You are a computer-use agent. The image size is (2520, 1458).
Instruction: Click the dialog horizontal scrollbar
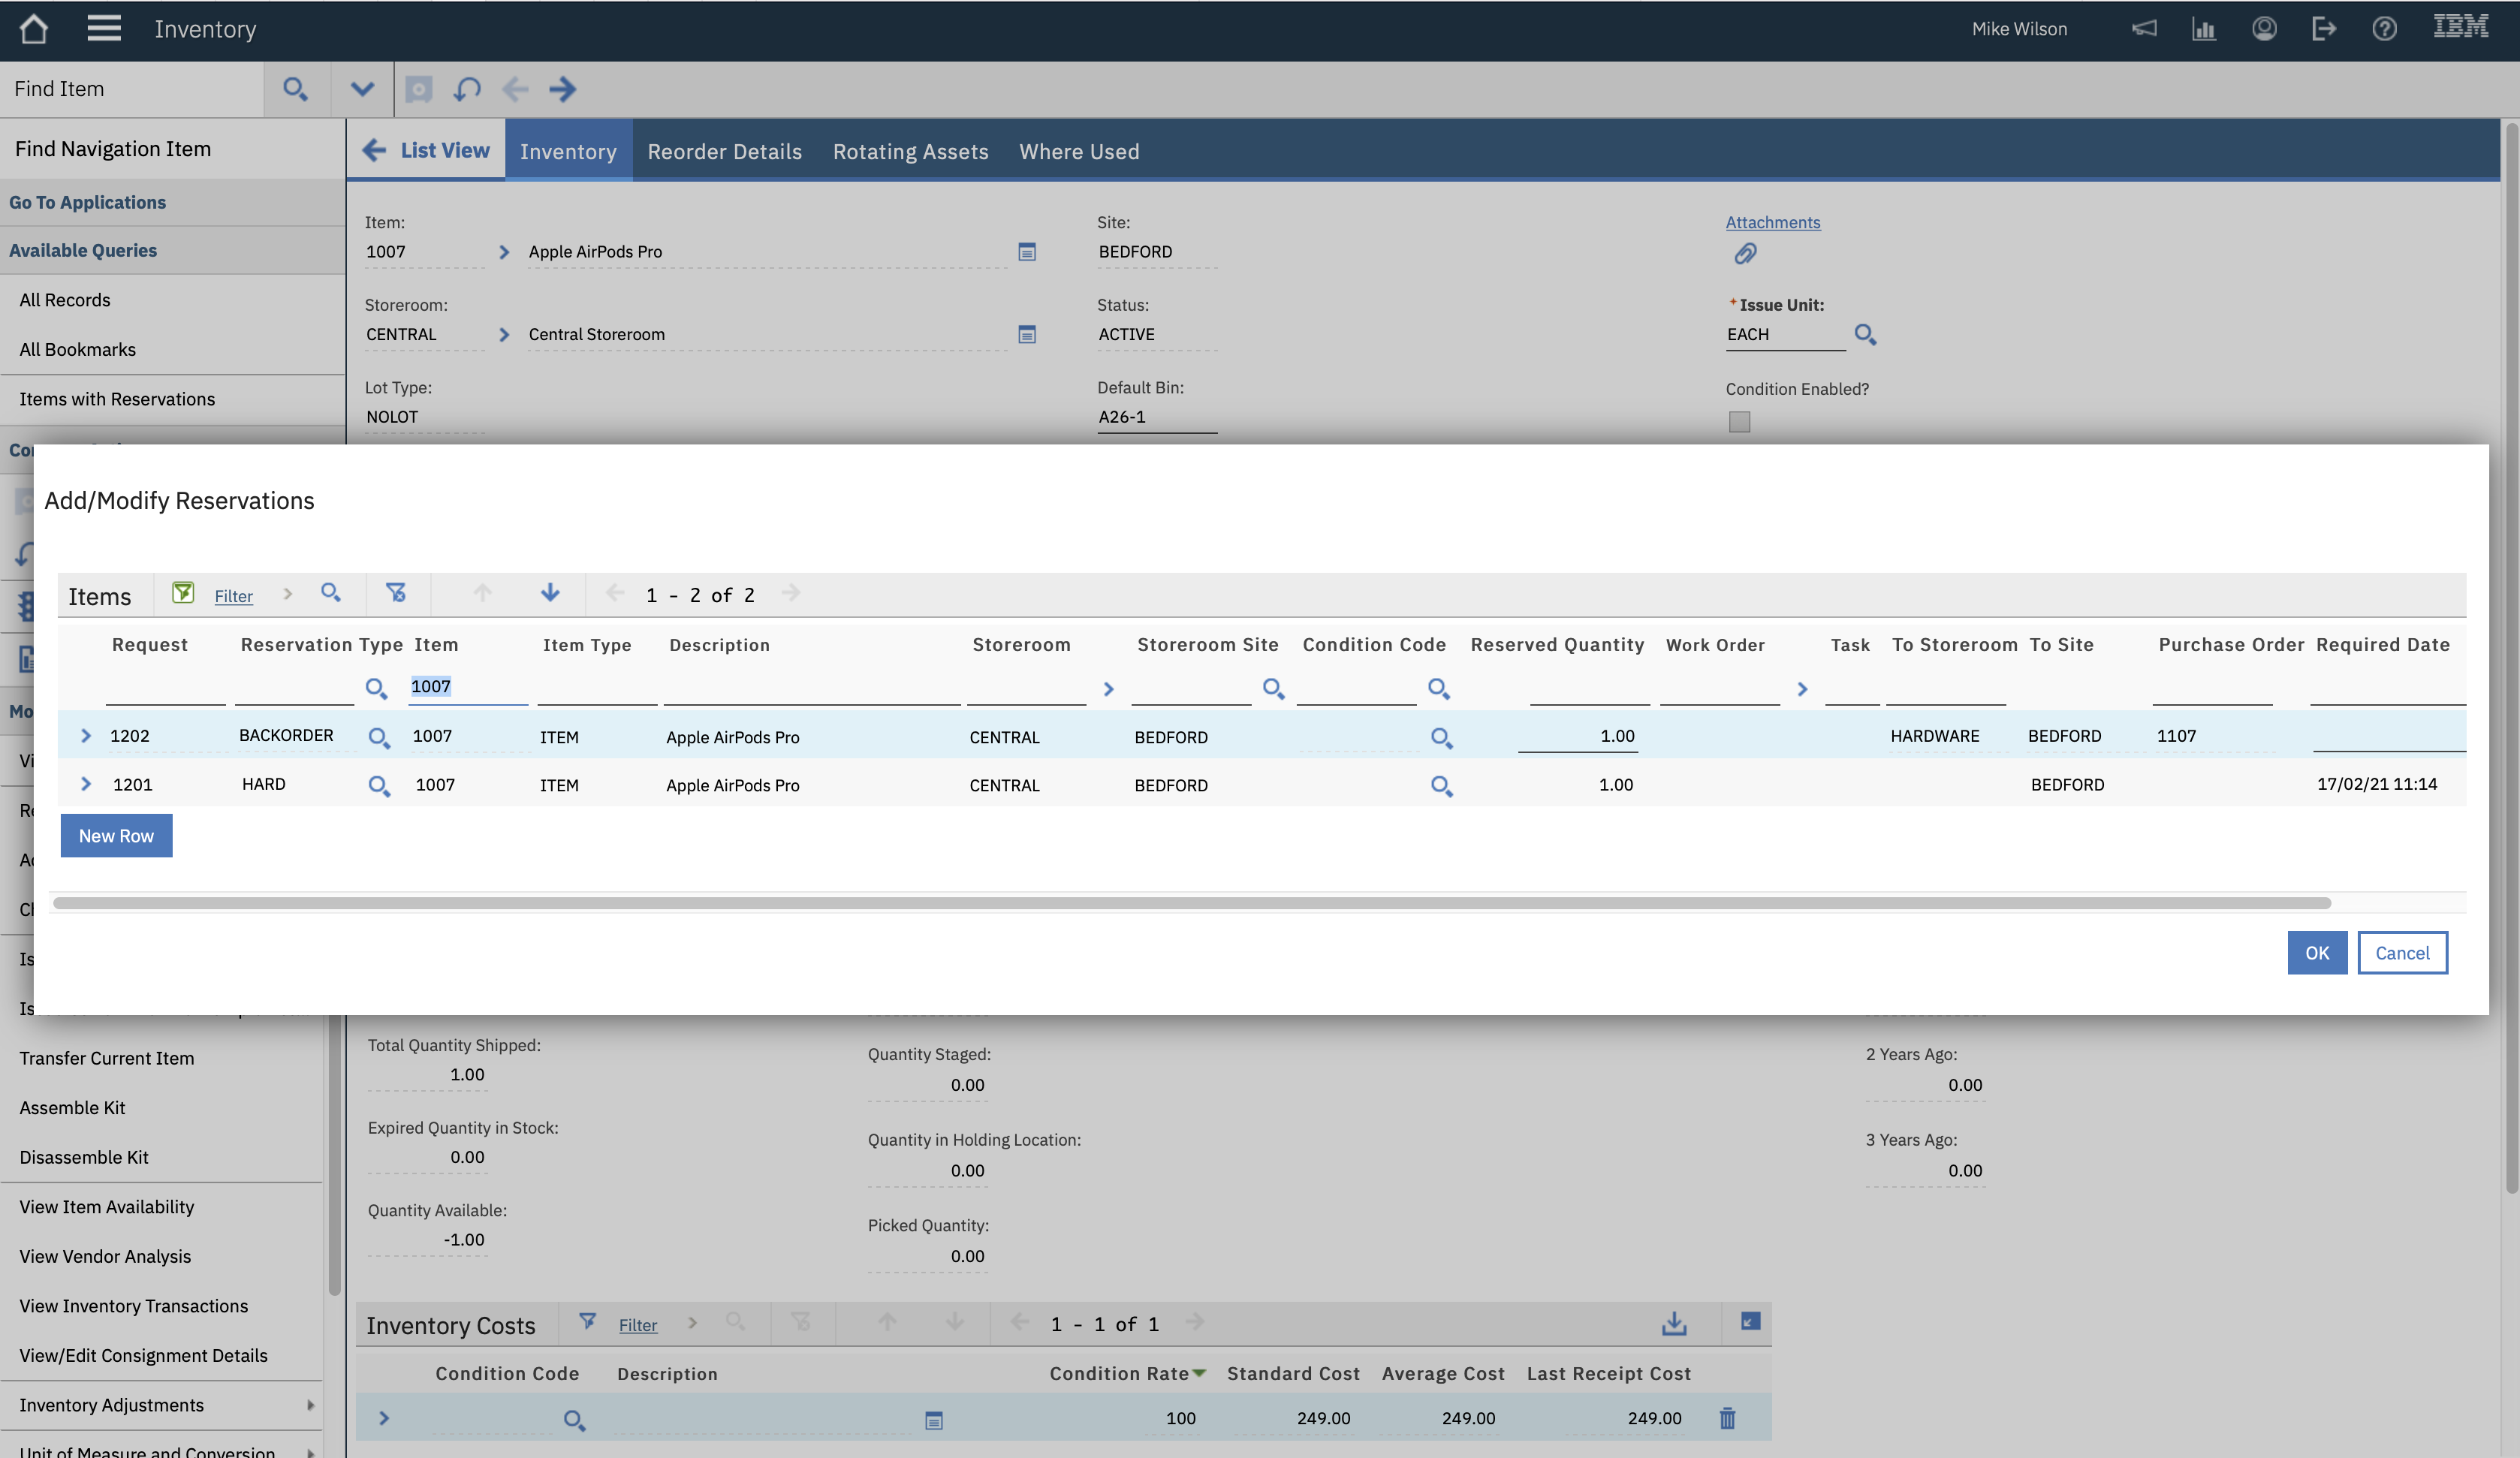pos(1190,903)
